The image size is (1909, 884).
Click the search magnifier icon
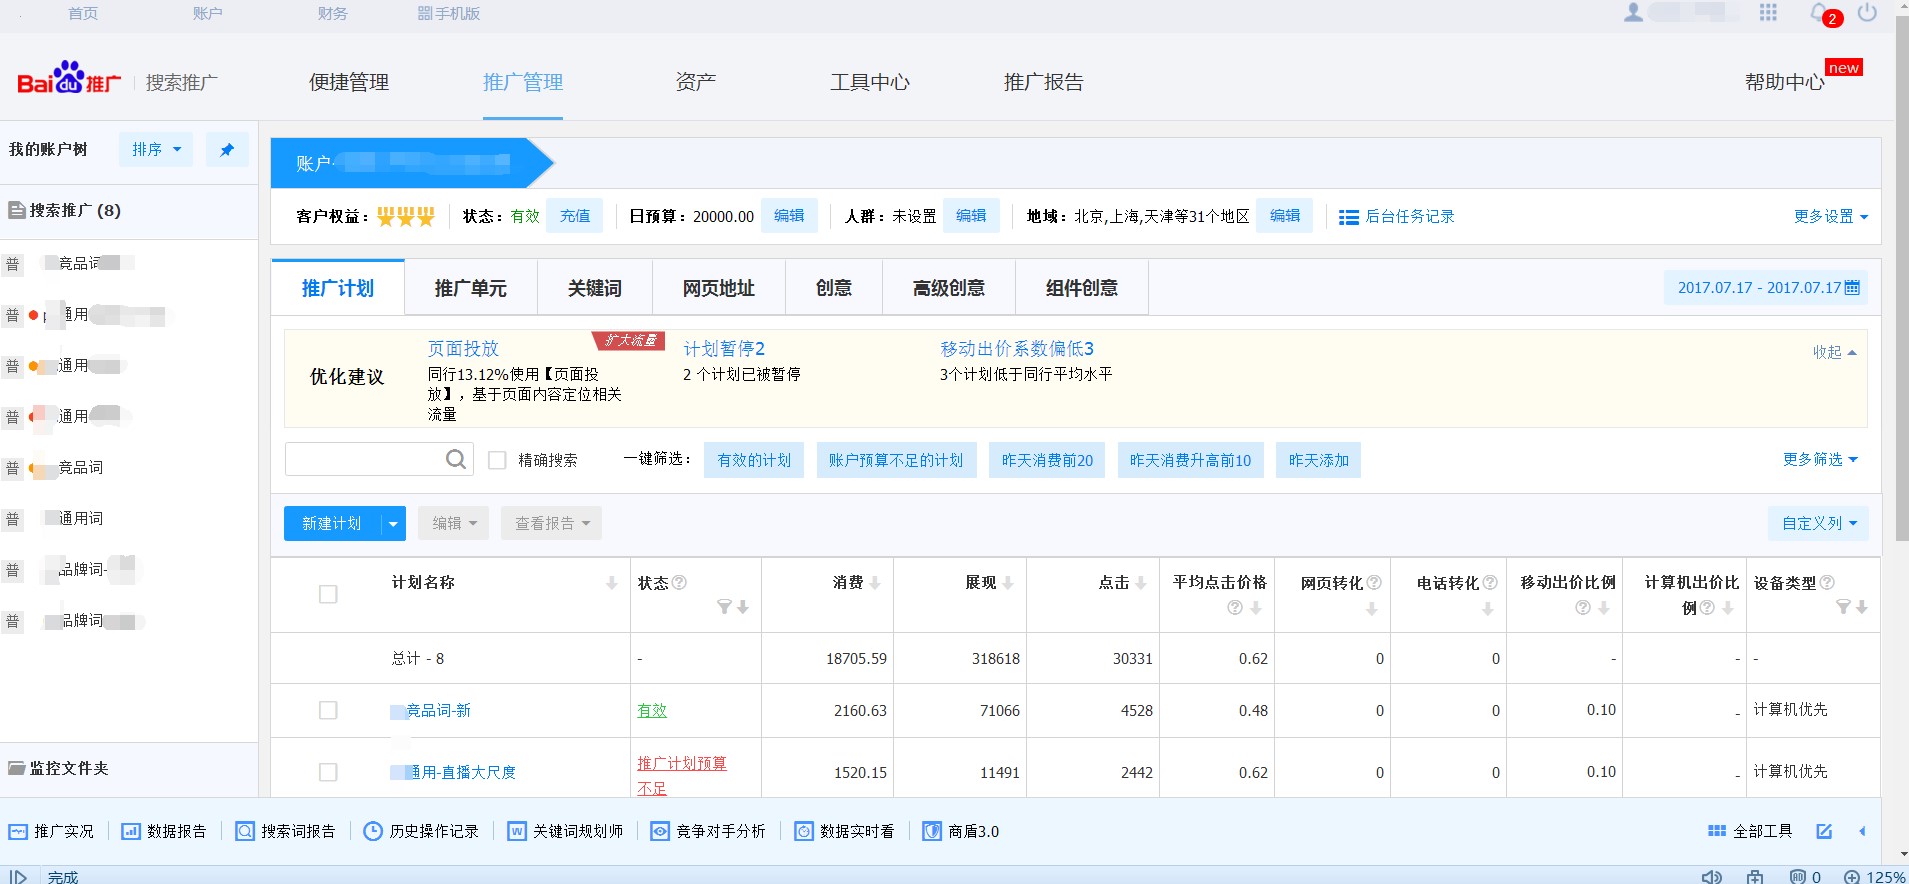[455, 459]
